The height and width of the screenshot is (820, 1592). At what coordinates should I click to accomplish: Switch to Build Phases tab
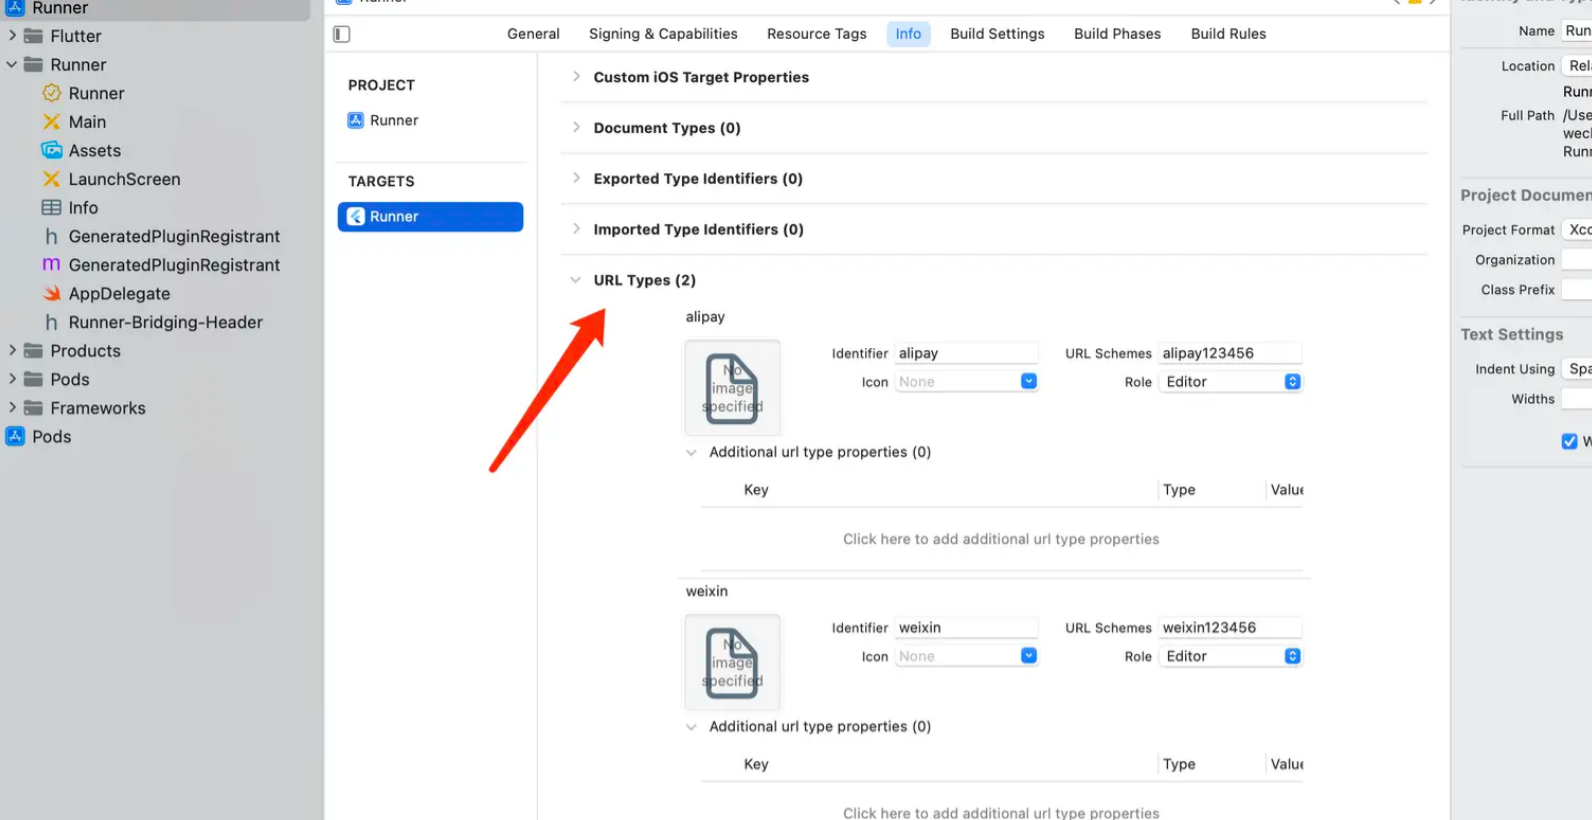tap(1117, 34)
